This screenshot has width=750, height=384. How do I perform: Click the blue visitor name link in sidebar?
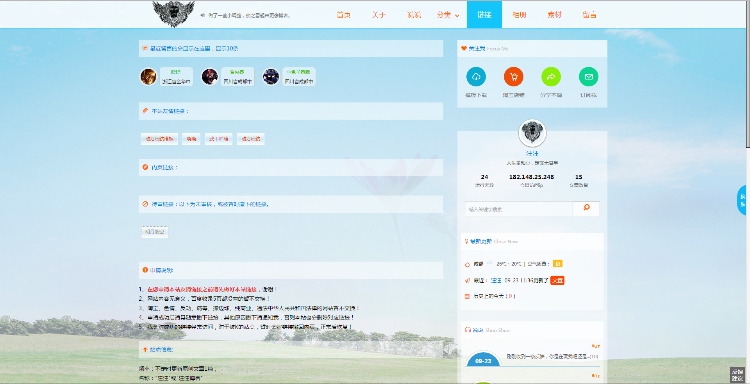click(x=496, y=281)
